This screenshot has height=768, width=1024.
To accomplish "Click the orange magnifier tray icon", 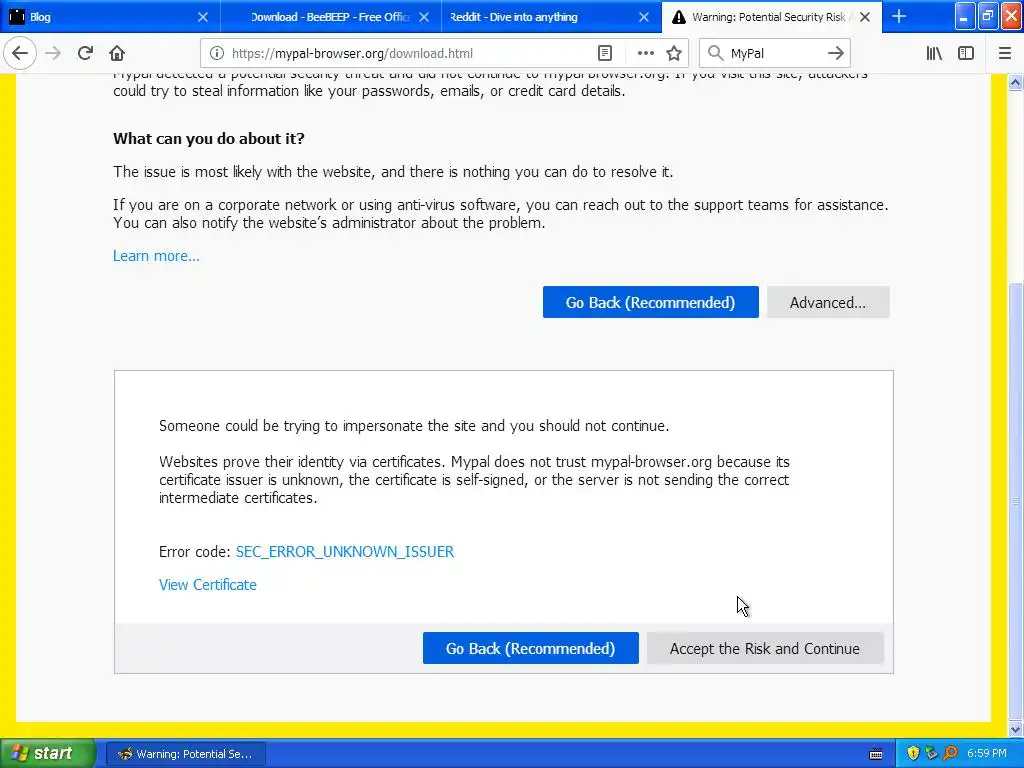I will point(950,754).
